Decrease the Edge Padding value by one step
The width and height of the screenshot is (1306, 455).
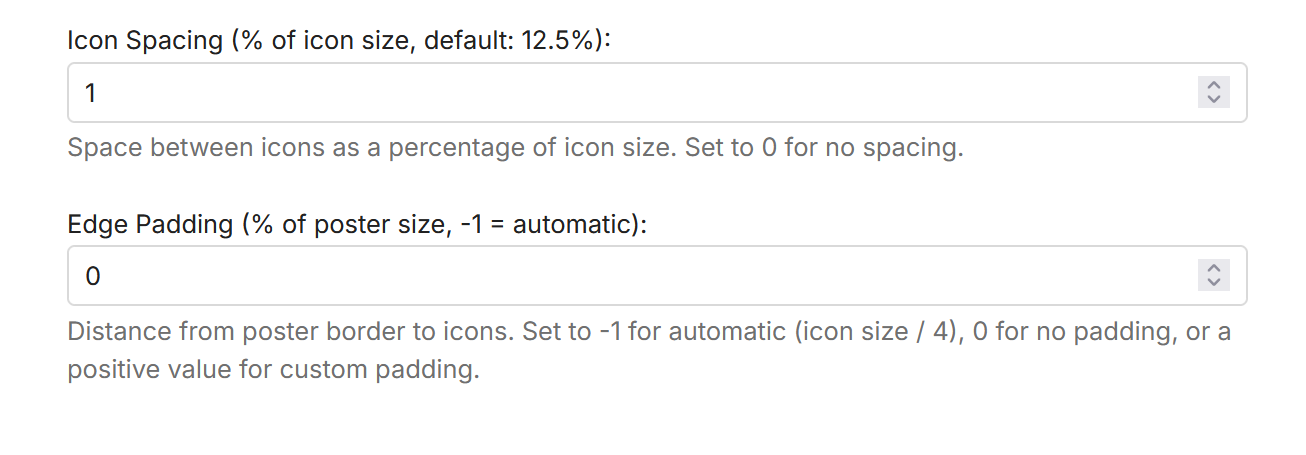click(1214, 282)
